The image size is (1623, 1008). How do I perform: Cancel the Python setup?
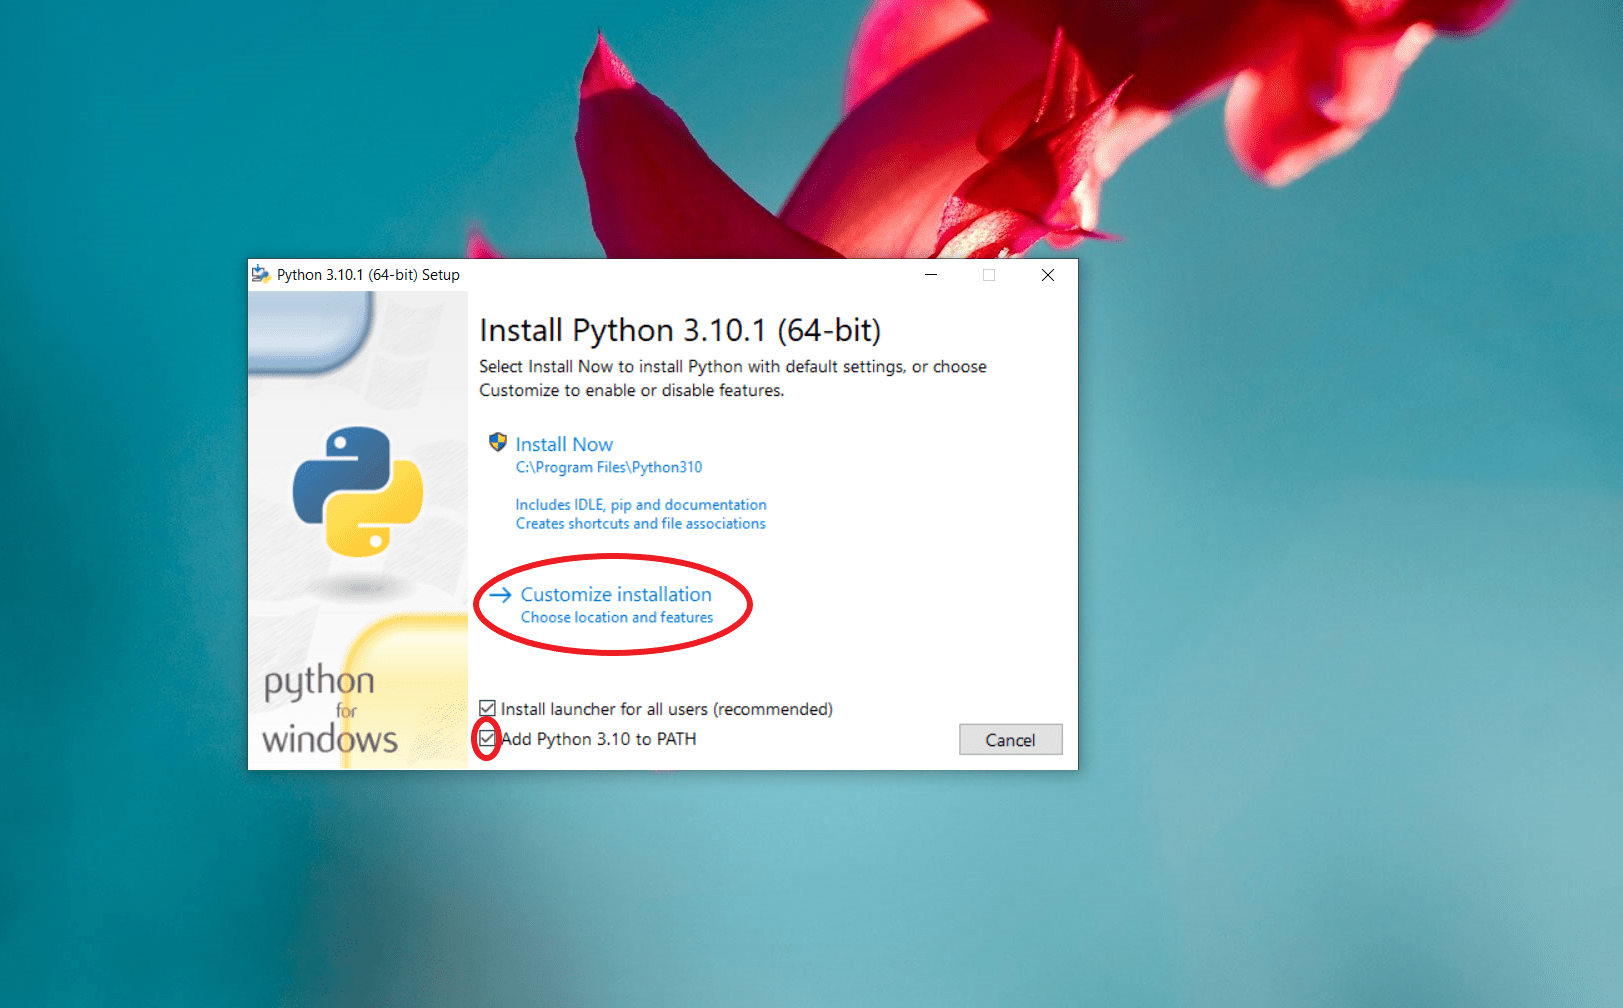(1010, 740)
